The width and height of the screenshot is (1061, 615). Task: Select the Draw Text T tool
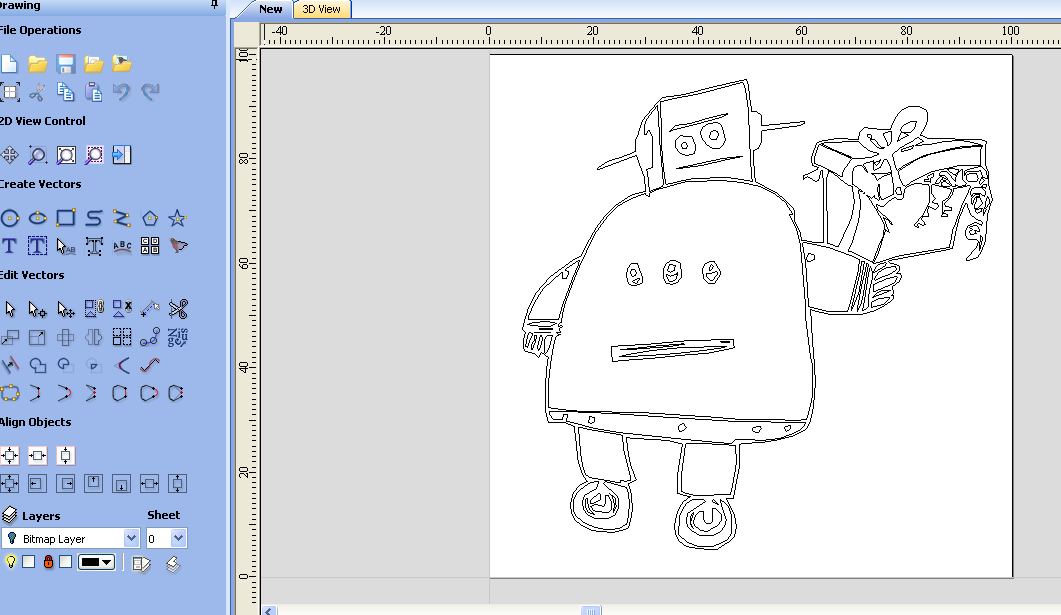[x=9, y=246]
